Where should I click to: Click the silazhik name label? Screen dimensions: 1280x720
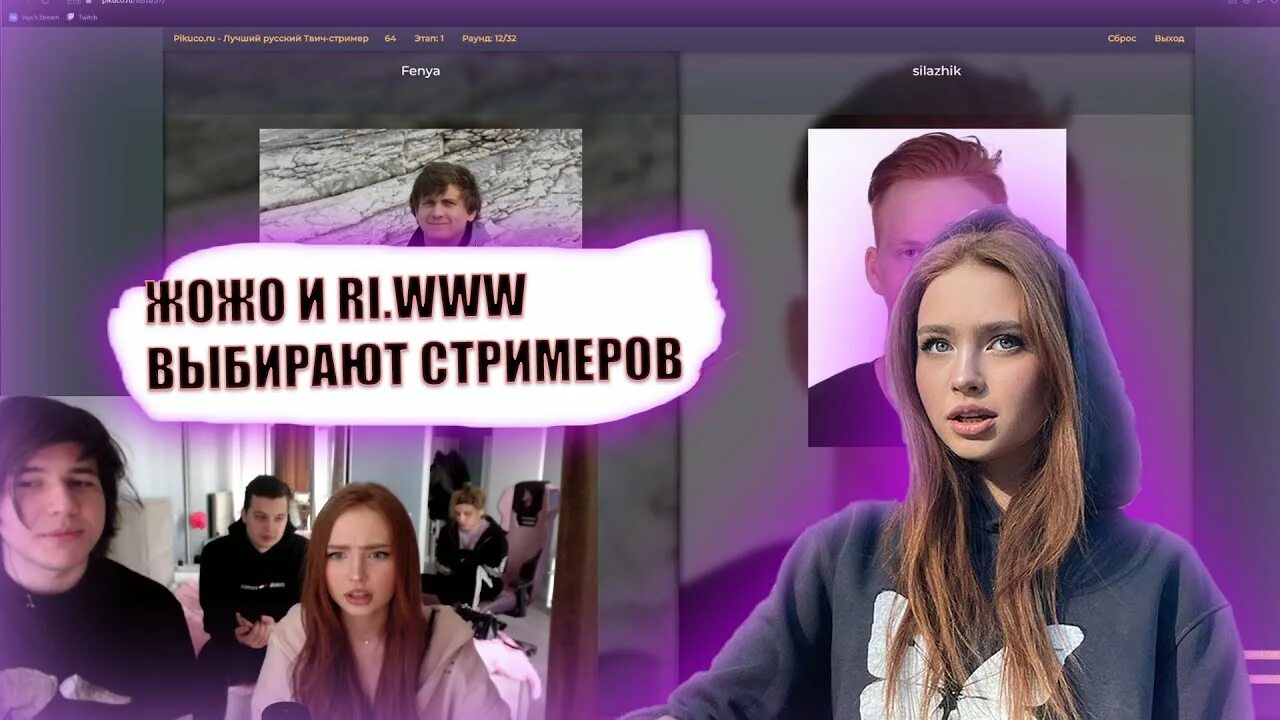tap(937, 71)
